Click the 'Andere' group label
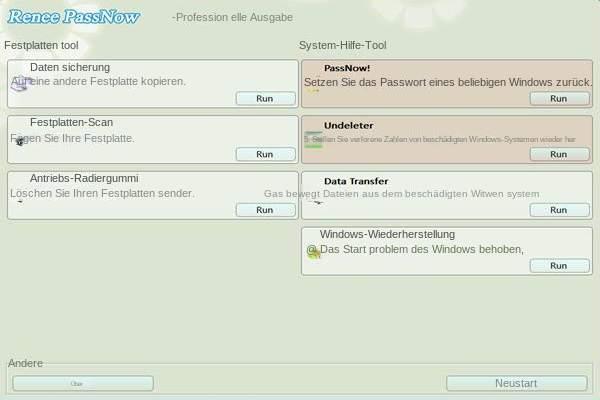The image size is (600, 400). pyautogui.click(x=26, y=363)
